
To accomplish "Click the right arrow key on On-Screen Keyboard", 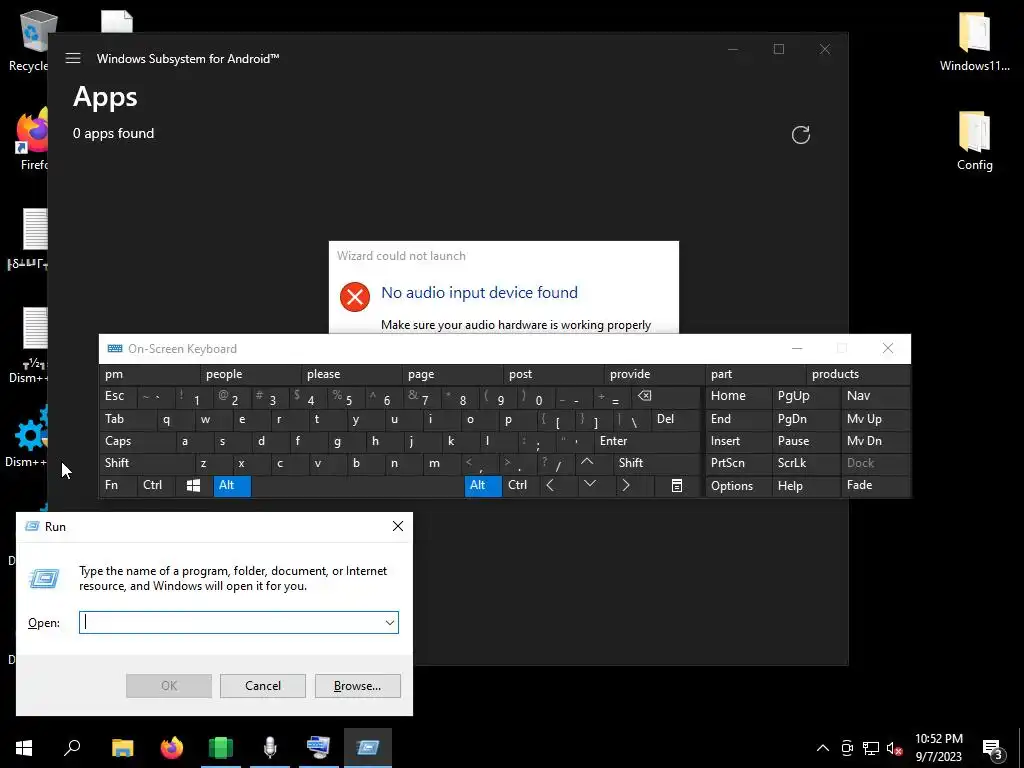I will [626, 485].
